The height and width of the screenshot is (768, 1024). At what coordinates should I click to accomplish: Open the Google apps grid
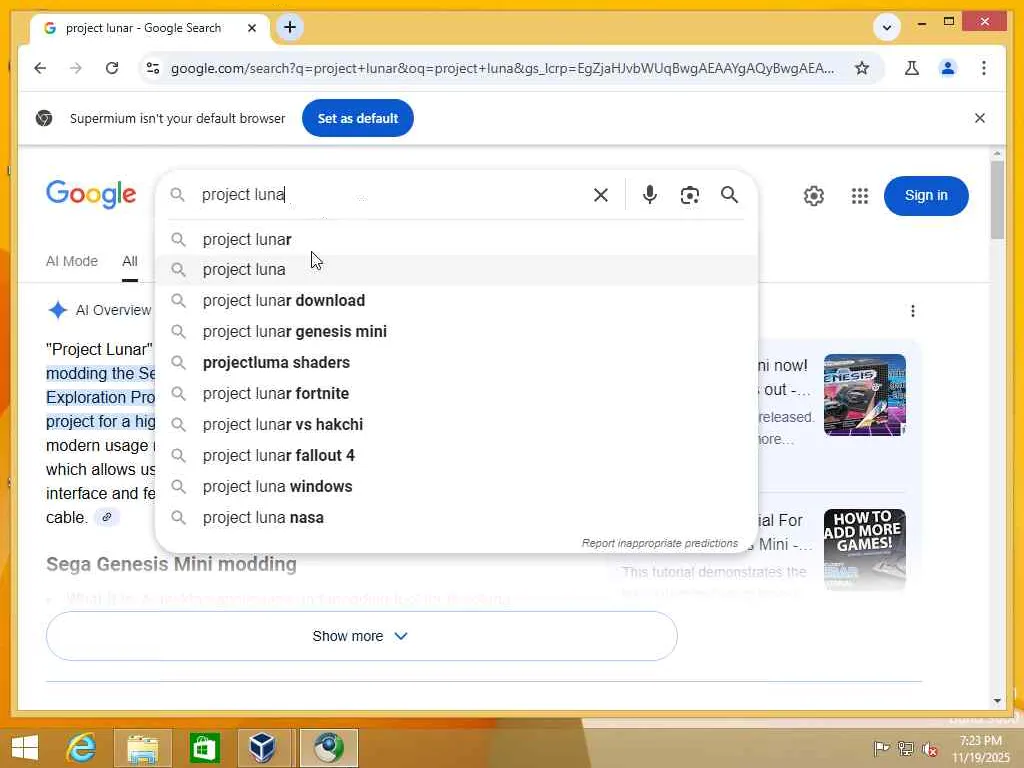tap(860, 196)
